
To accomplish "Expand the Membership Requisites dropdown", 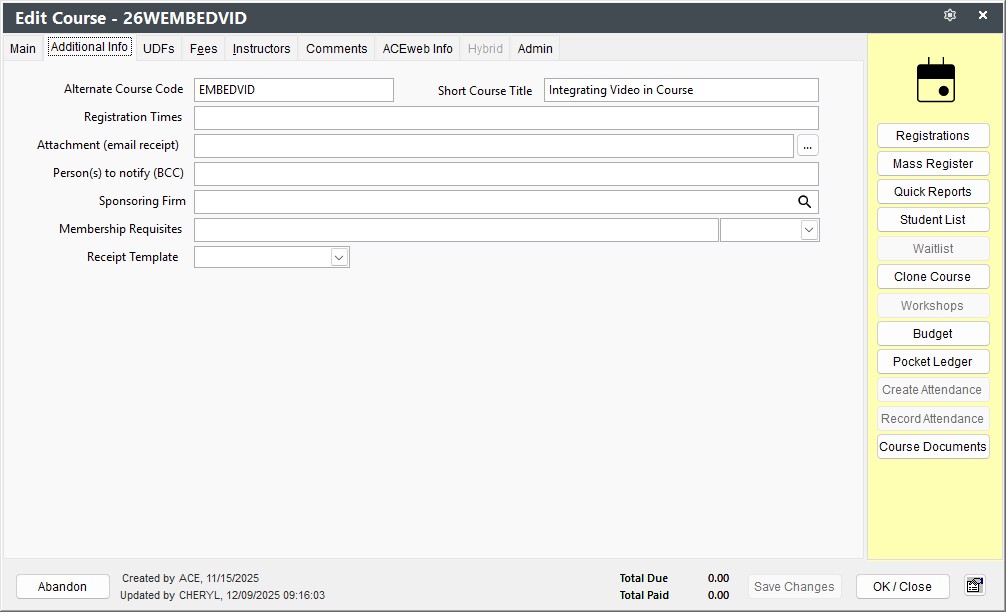I will tap(809, 230).
